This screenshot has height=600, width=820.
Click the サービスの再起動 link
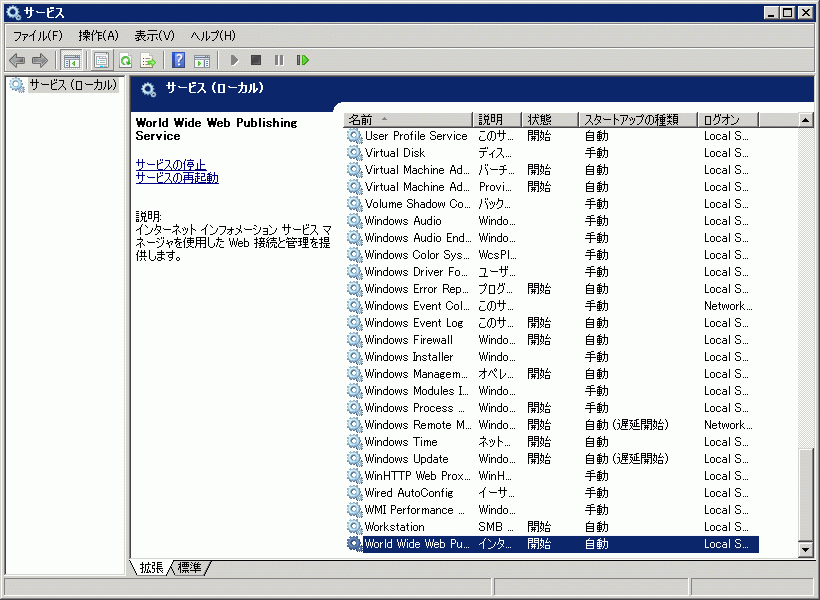tap(177, 177)
